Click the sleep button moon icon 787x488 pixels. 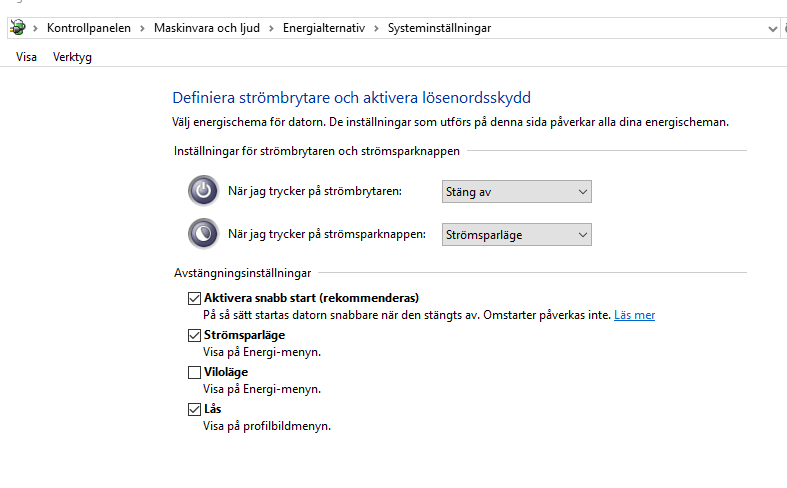tap(203, 234)
